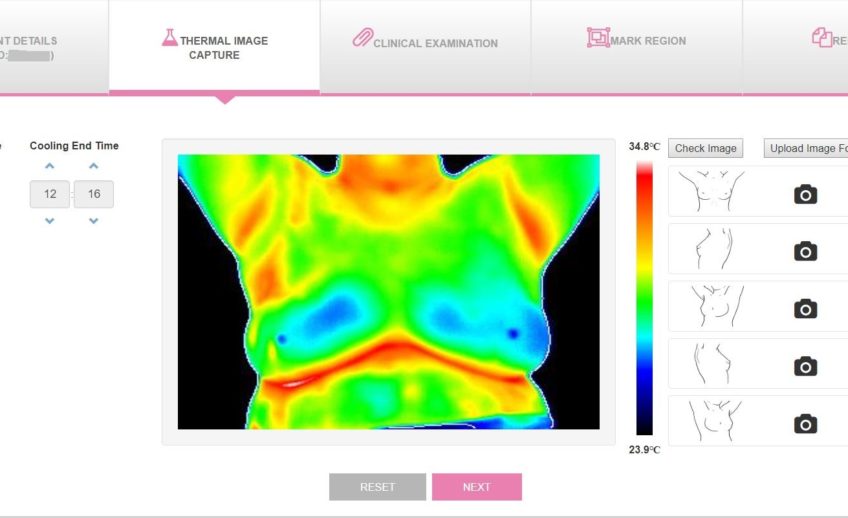The height and width of the screenshot is (518, 848).
Task: Capture image using fourth row camera icon
Action: 805,366
